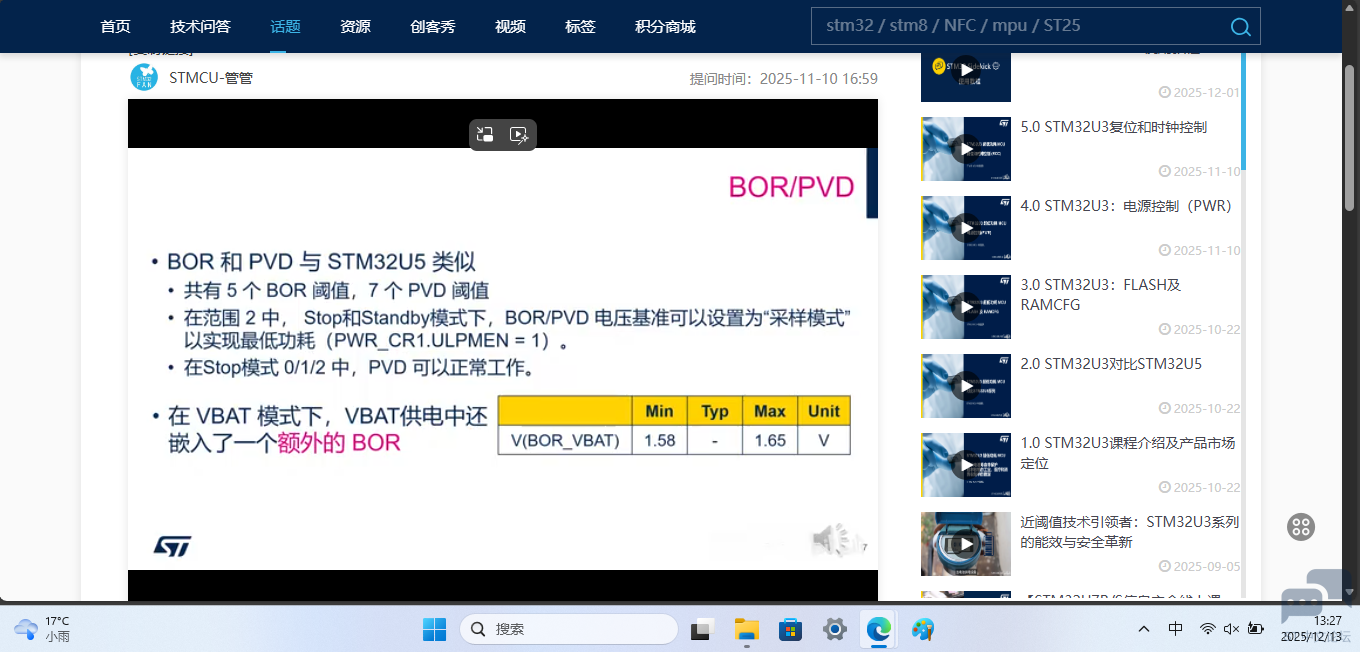Click the pink 额外的 BOR text

[339, 443]
